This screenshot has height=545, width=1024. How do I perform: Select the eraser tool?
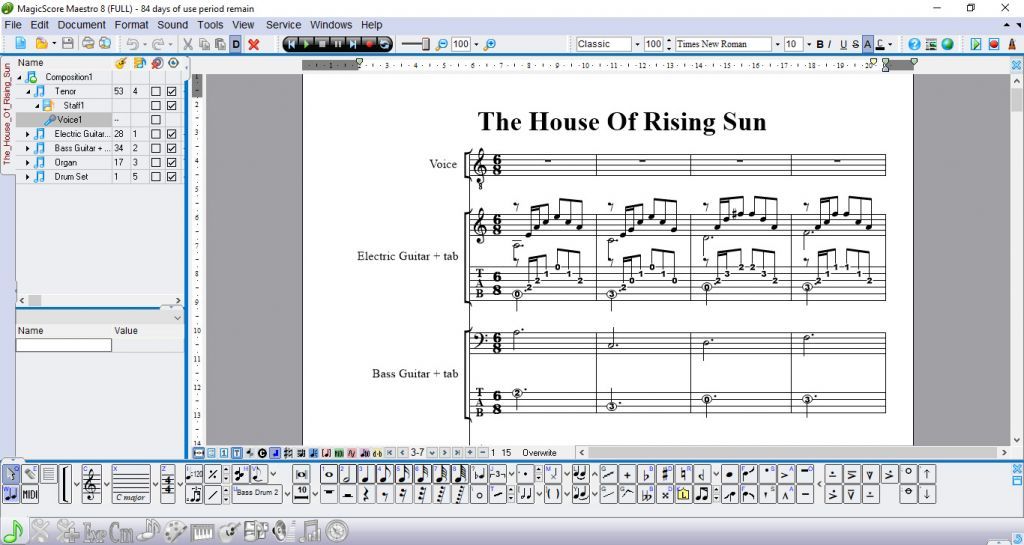click(30, 473)
